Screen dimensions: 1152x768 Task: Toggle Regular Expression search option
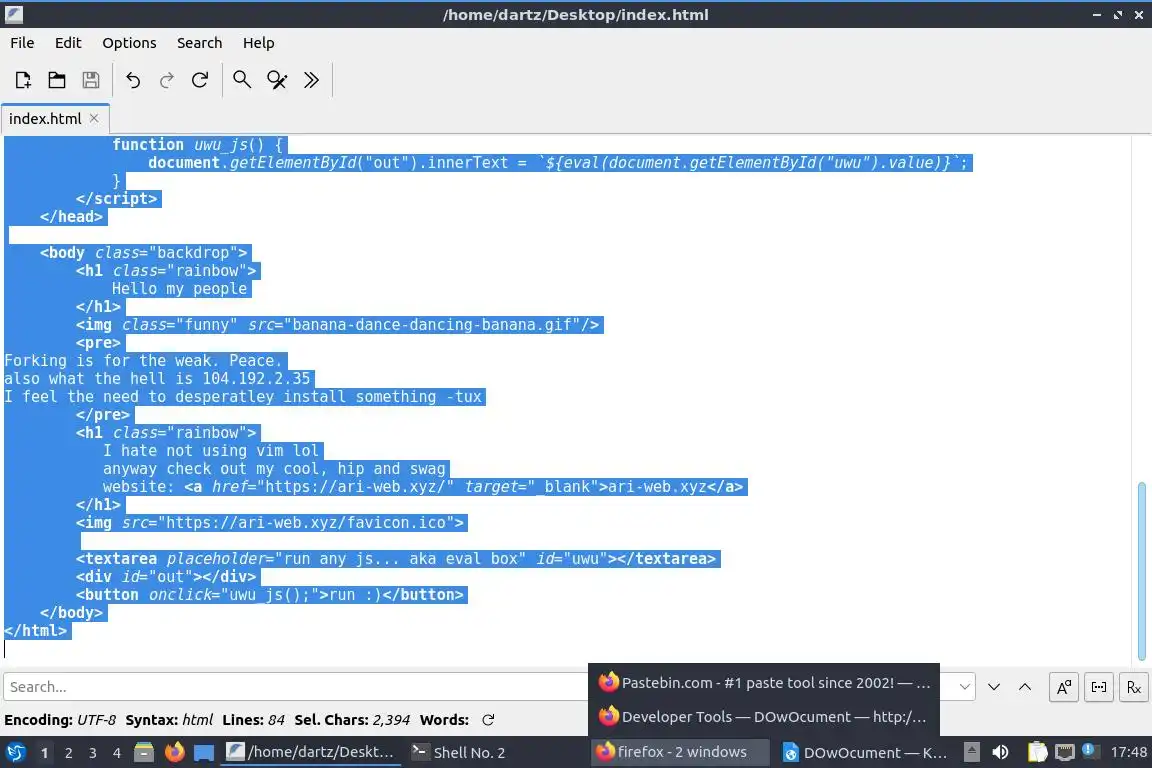click(x=1134, y=687)
